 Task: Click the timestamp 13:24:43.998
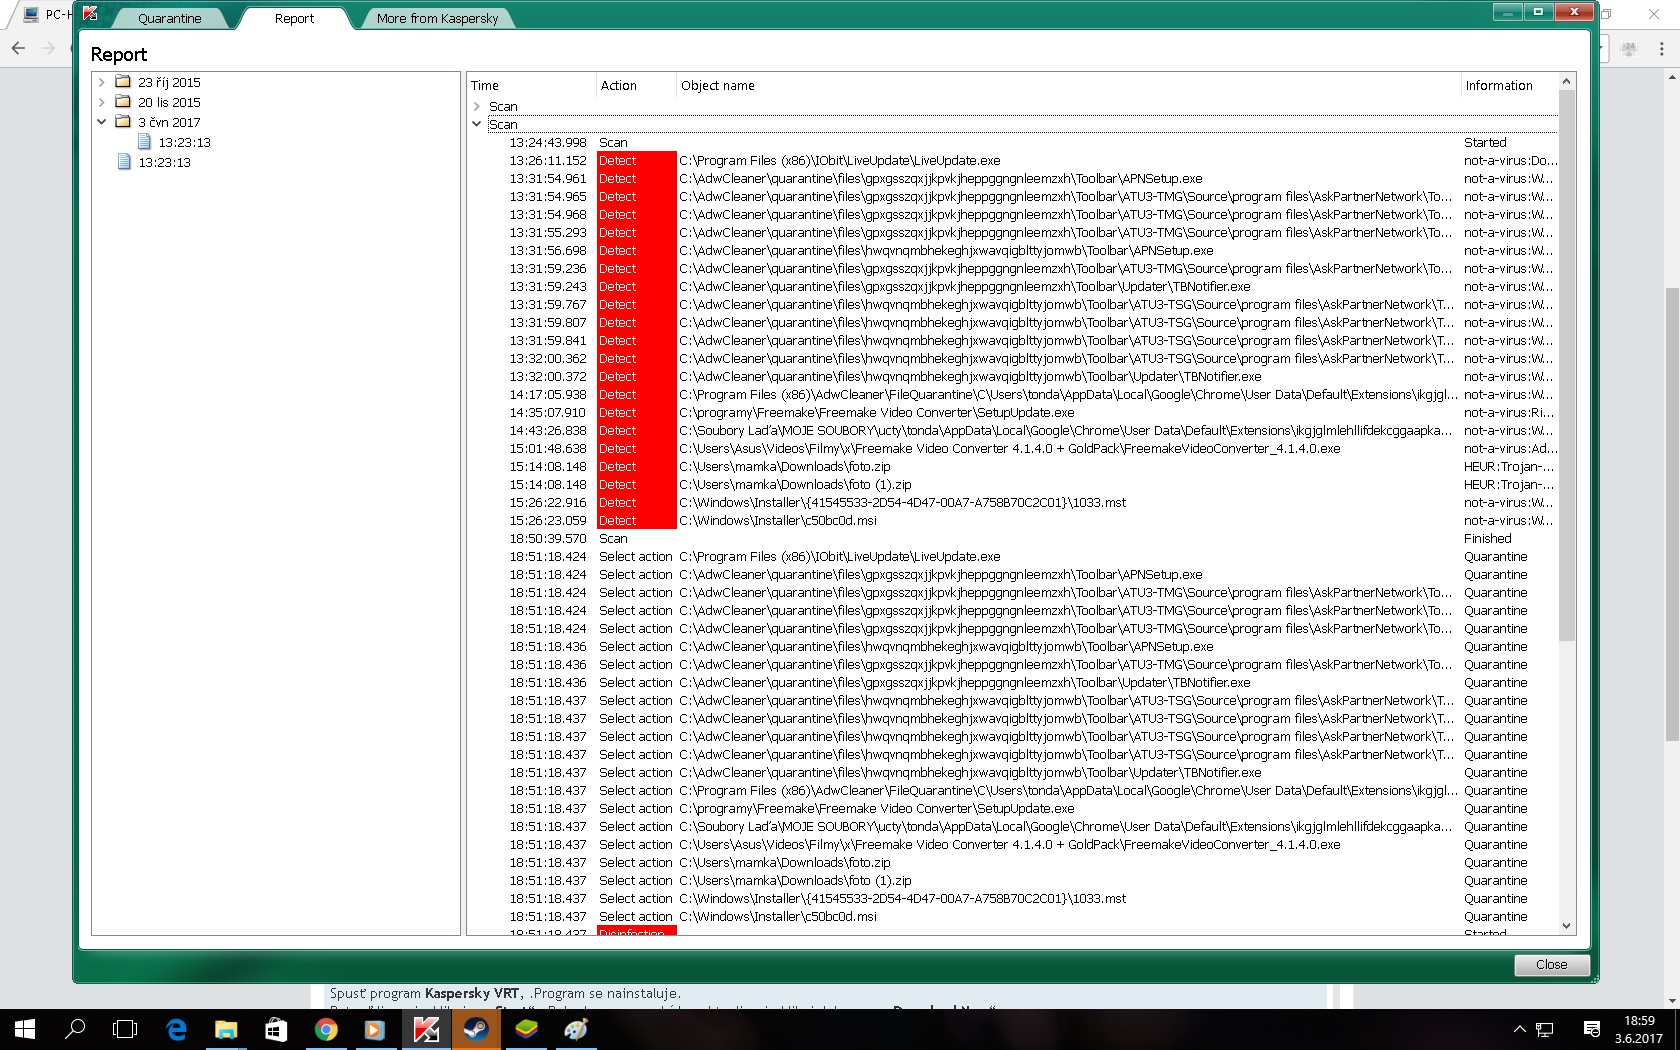click(x=548, y=142)
